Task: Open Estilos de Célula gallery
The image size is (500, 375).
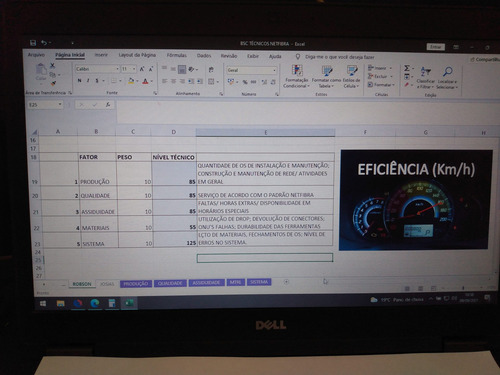Action: (x=351, y=77)
